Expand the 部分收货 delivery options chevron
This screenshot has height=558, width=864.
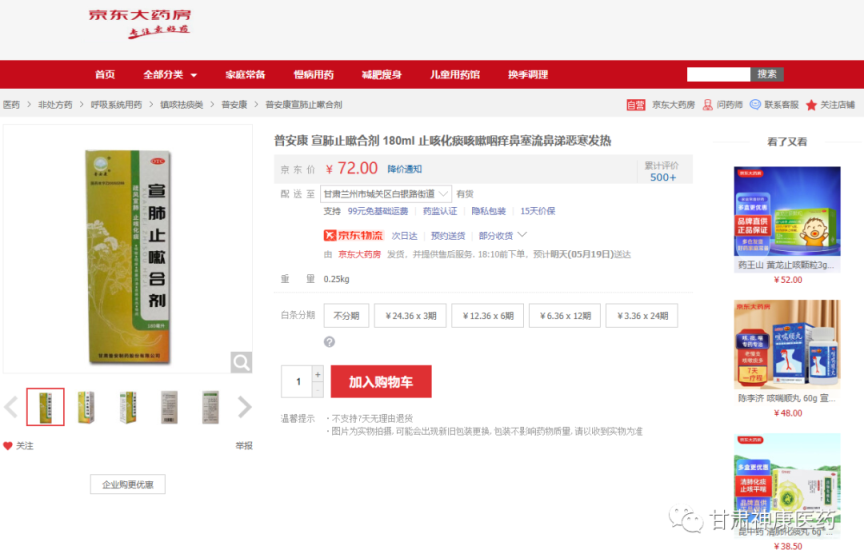point(522,235)
